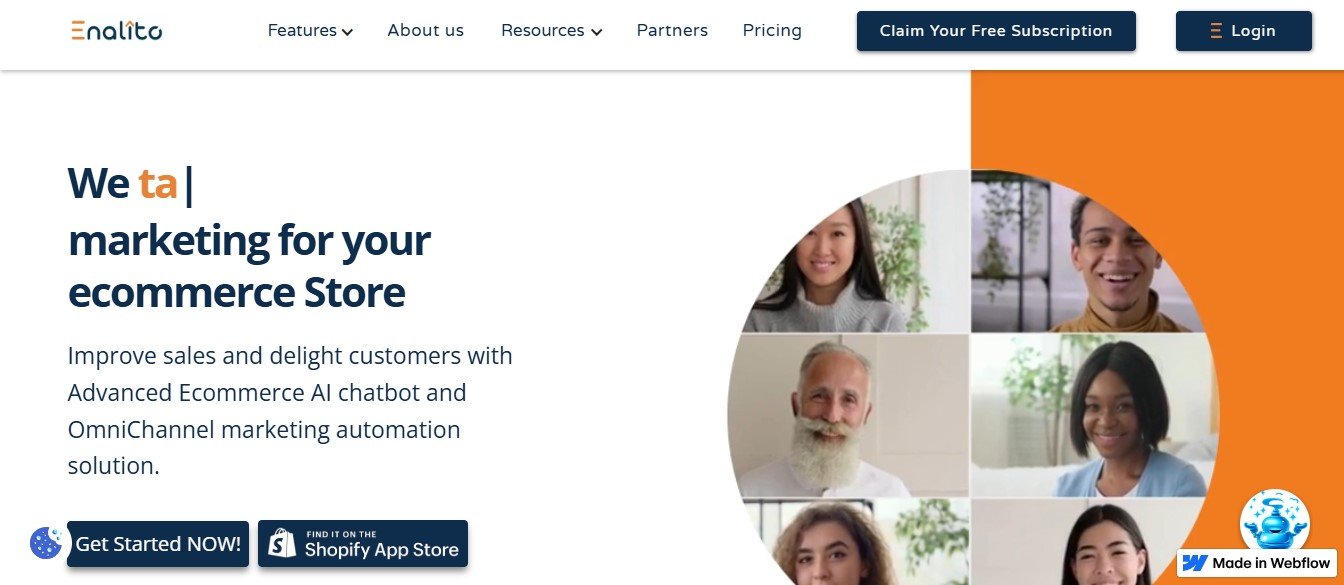1344x585 pixels.
Task: Open the Shopify App Store listing
Action: coord(363,544)
